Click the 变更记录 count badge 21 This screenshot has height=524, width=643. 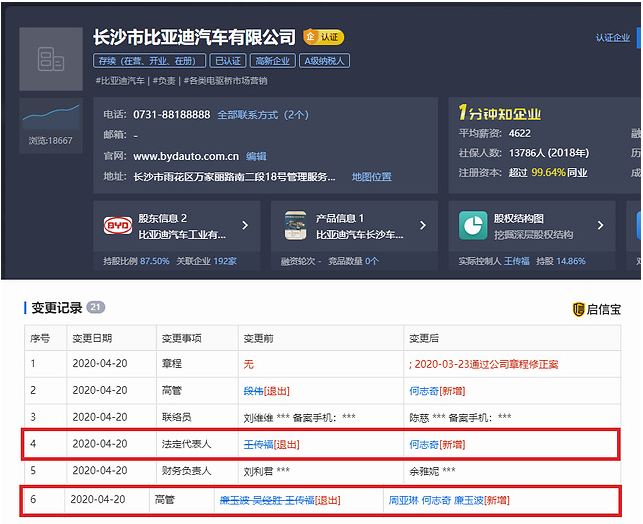click(96, 307)
